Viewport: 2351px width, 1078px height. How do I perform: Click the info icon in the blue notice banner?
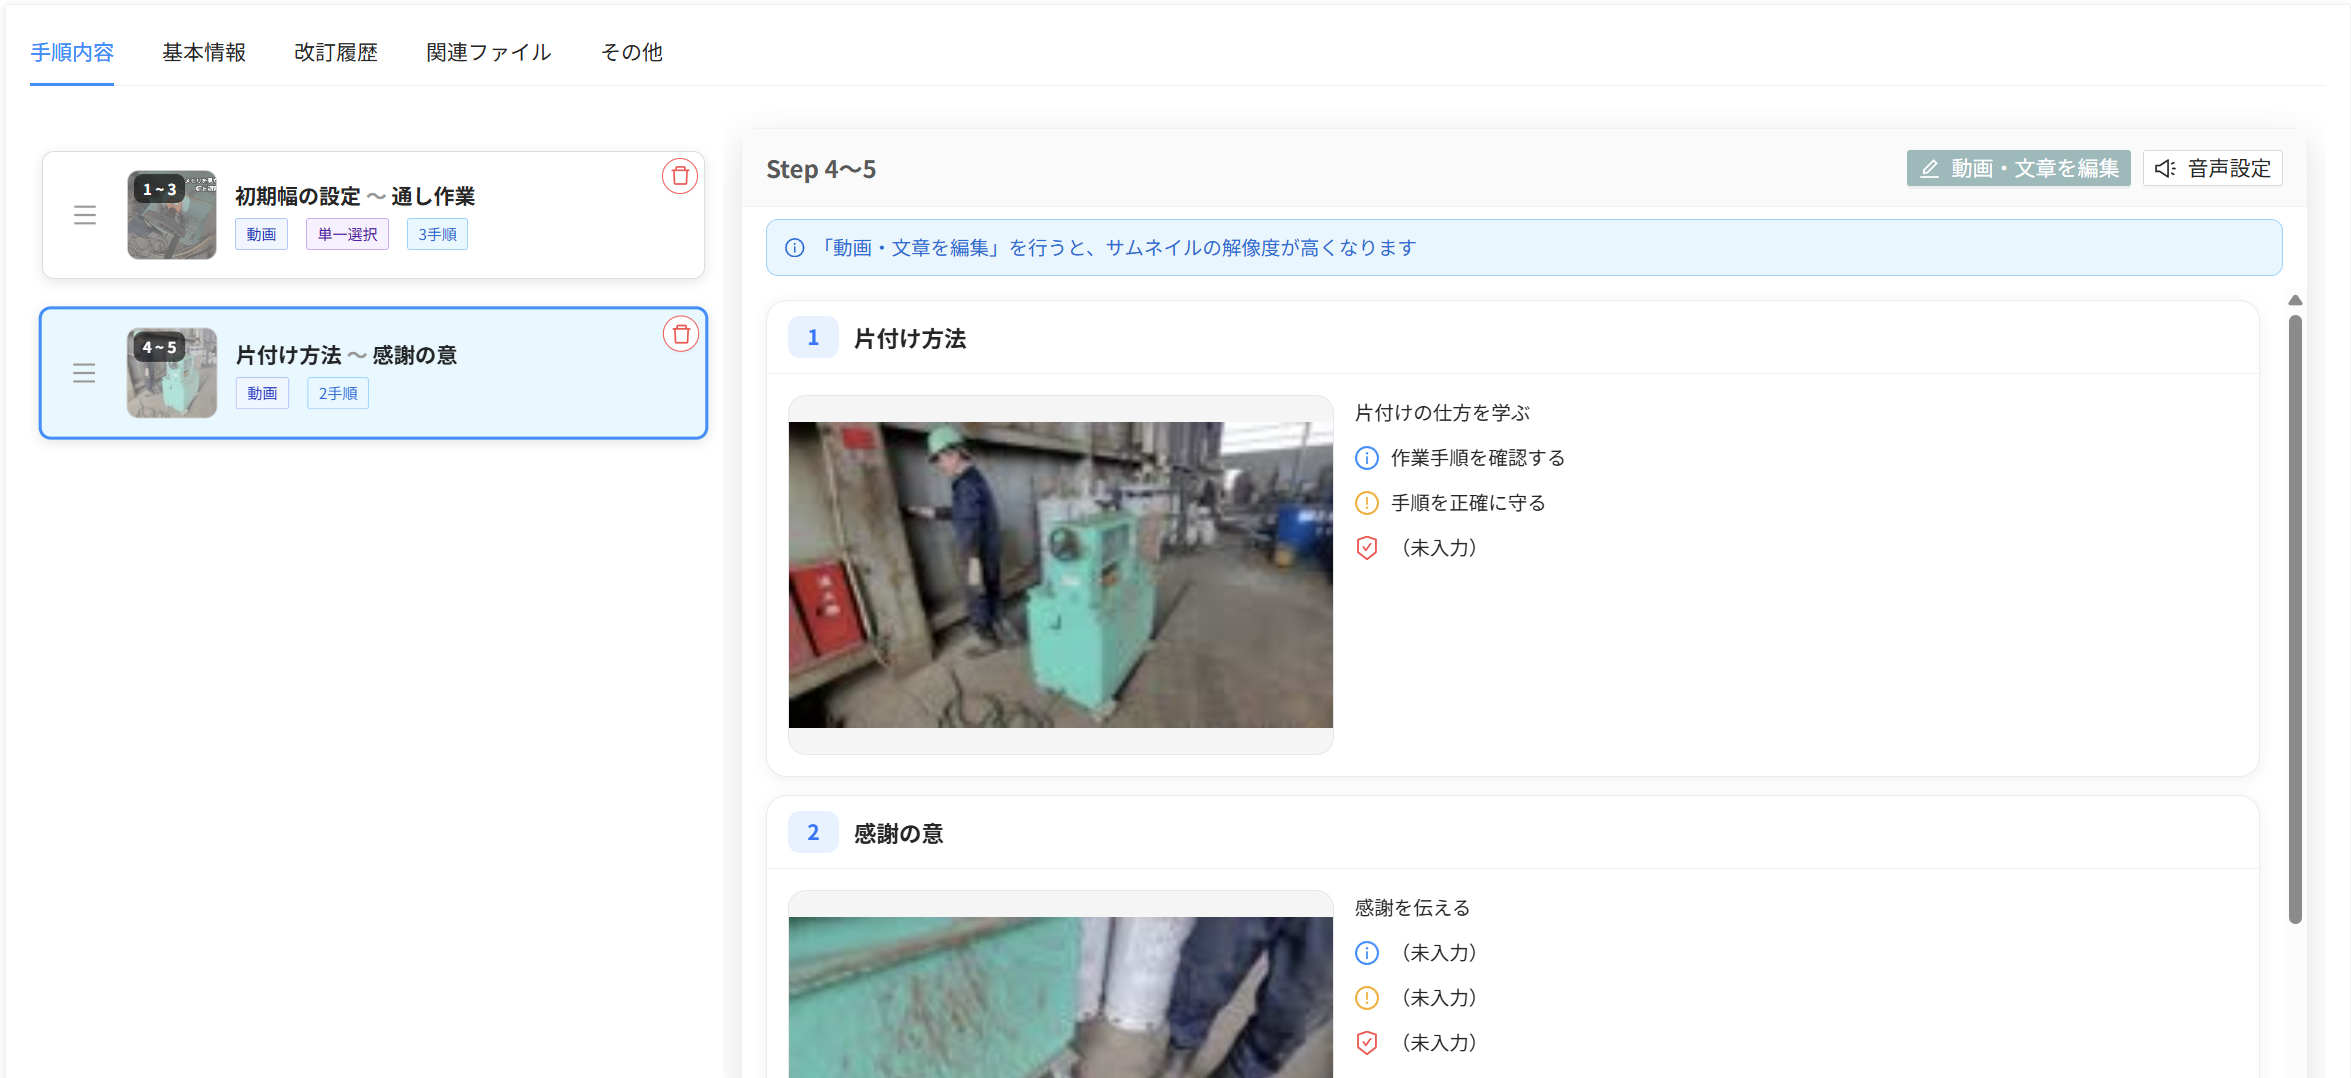[795, 248]
